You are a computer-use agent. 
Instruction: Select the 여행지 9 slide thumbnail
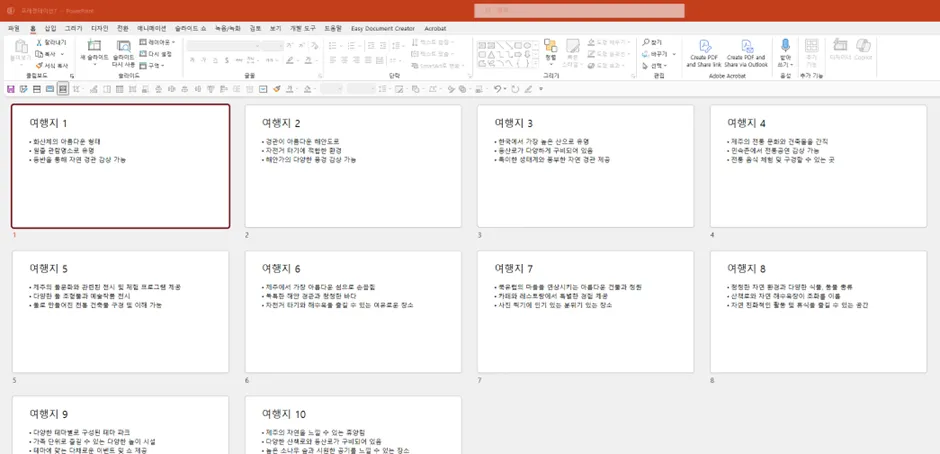click(120, 425)
